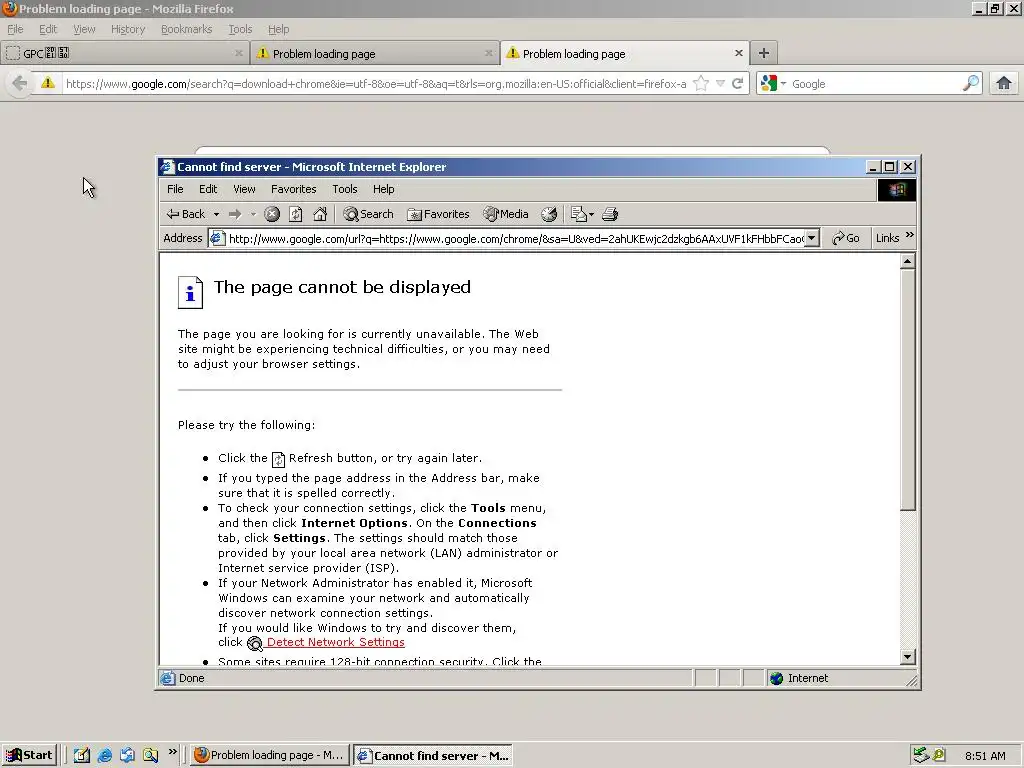The image size is (1024, 768).
Task: Click the Stop icon in Internet Explorer toolbar
Action: [x=272, y=214]
